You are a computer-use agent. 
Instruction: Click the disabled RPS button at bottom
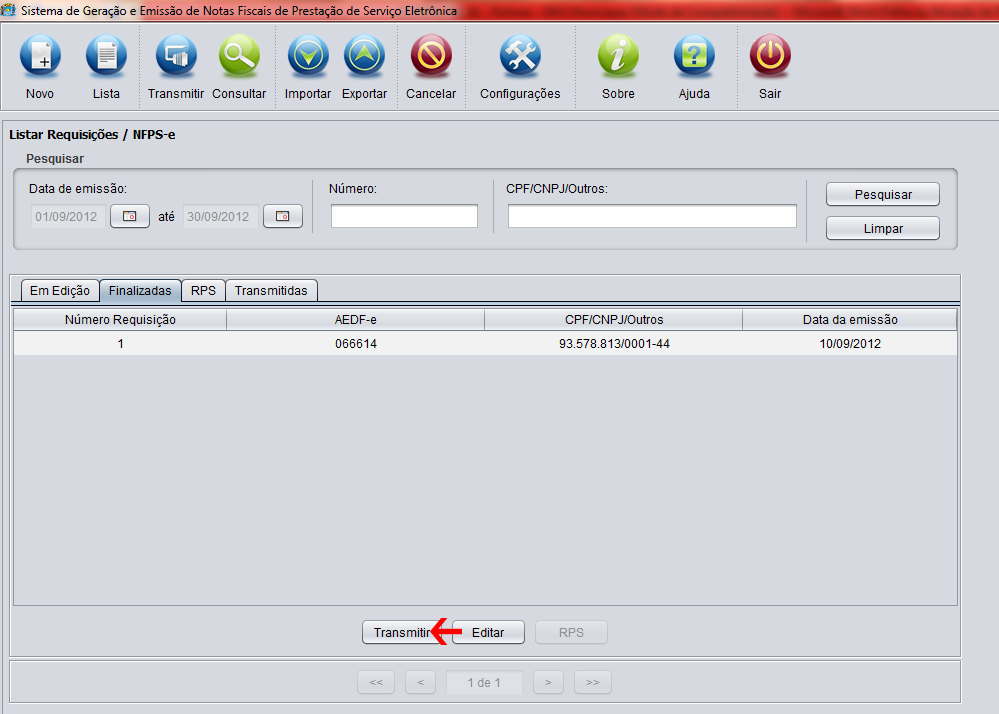[x=571, y=632]
